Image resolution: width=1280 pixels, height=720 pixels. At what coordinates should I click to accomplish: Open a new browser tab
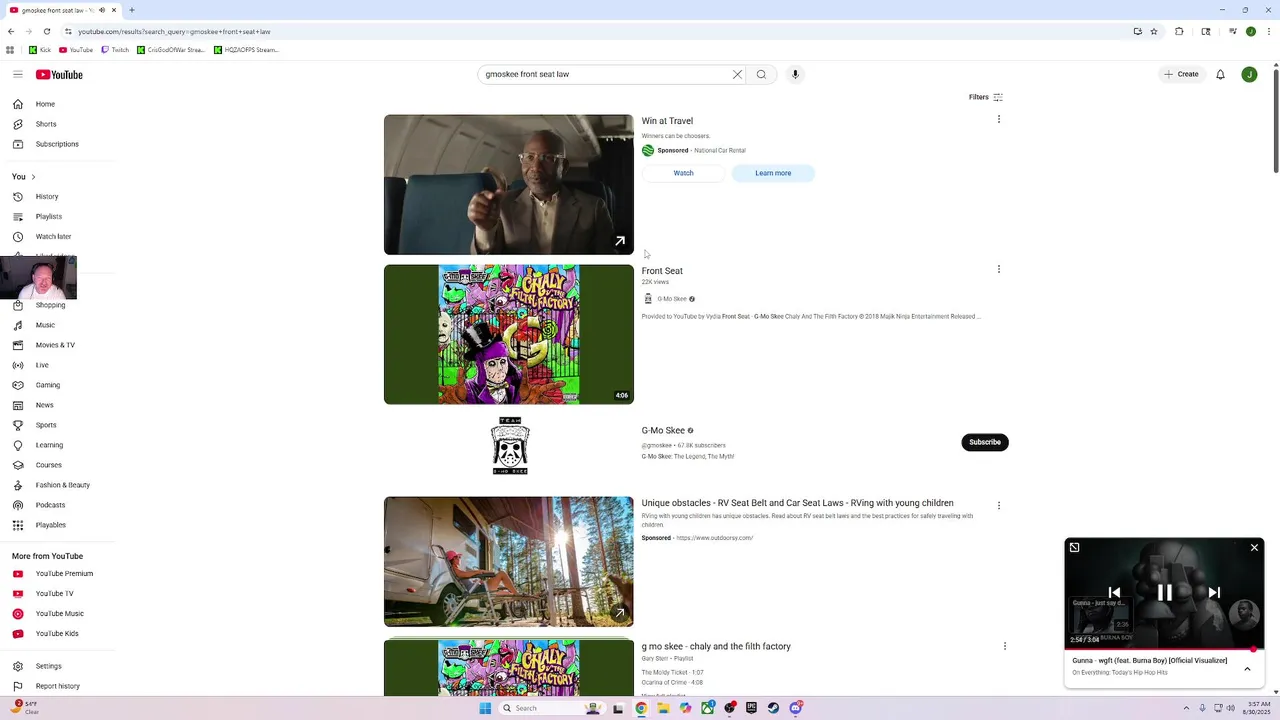coord(132,10)
